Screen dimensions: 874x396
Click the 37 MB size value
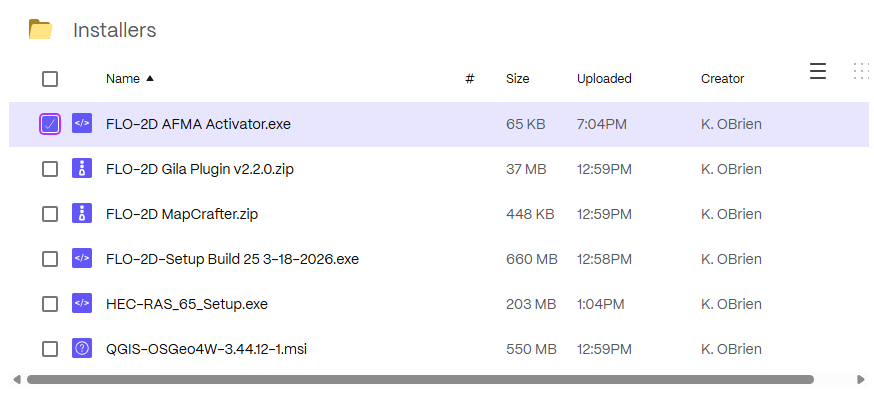(x=526, y=169)
